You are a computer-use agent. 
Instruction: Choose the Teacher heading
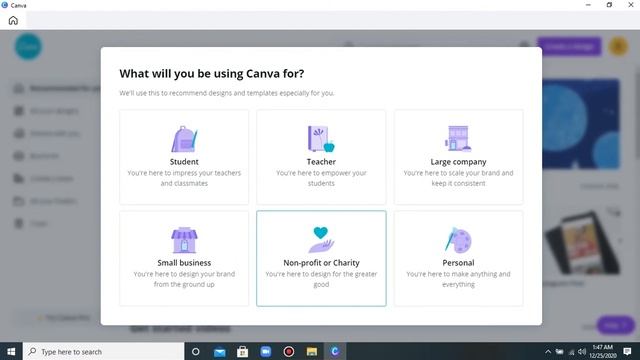(321, 162)
